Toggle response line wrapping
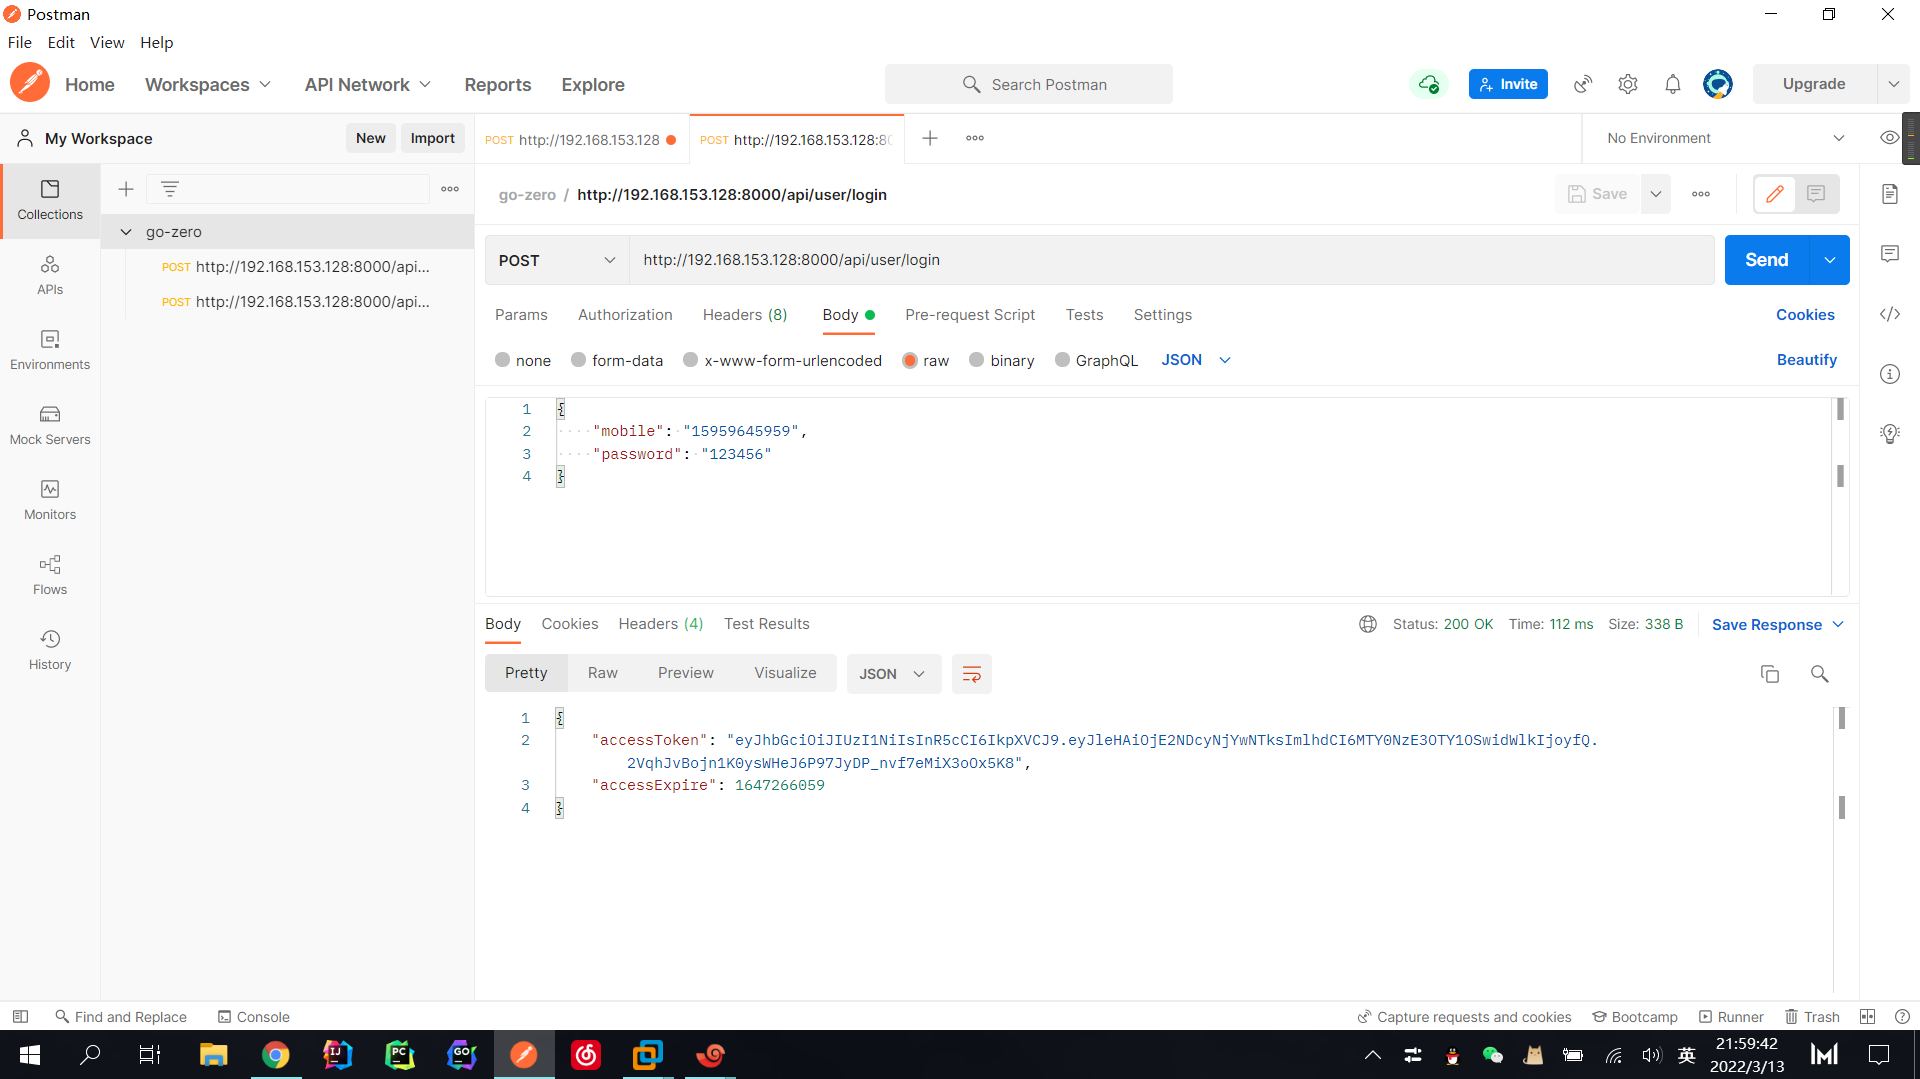 tap(971, 674)
